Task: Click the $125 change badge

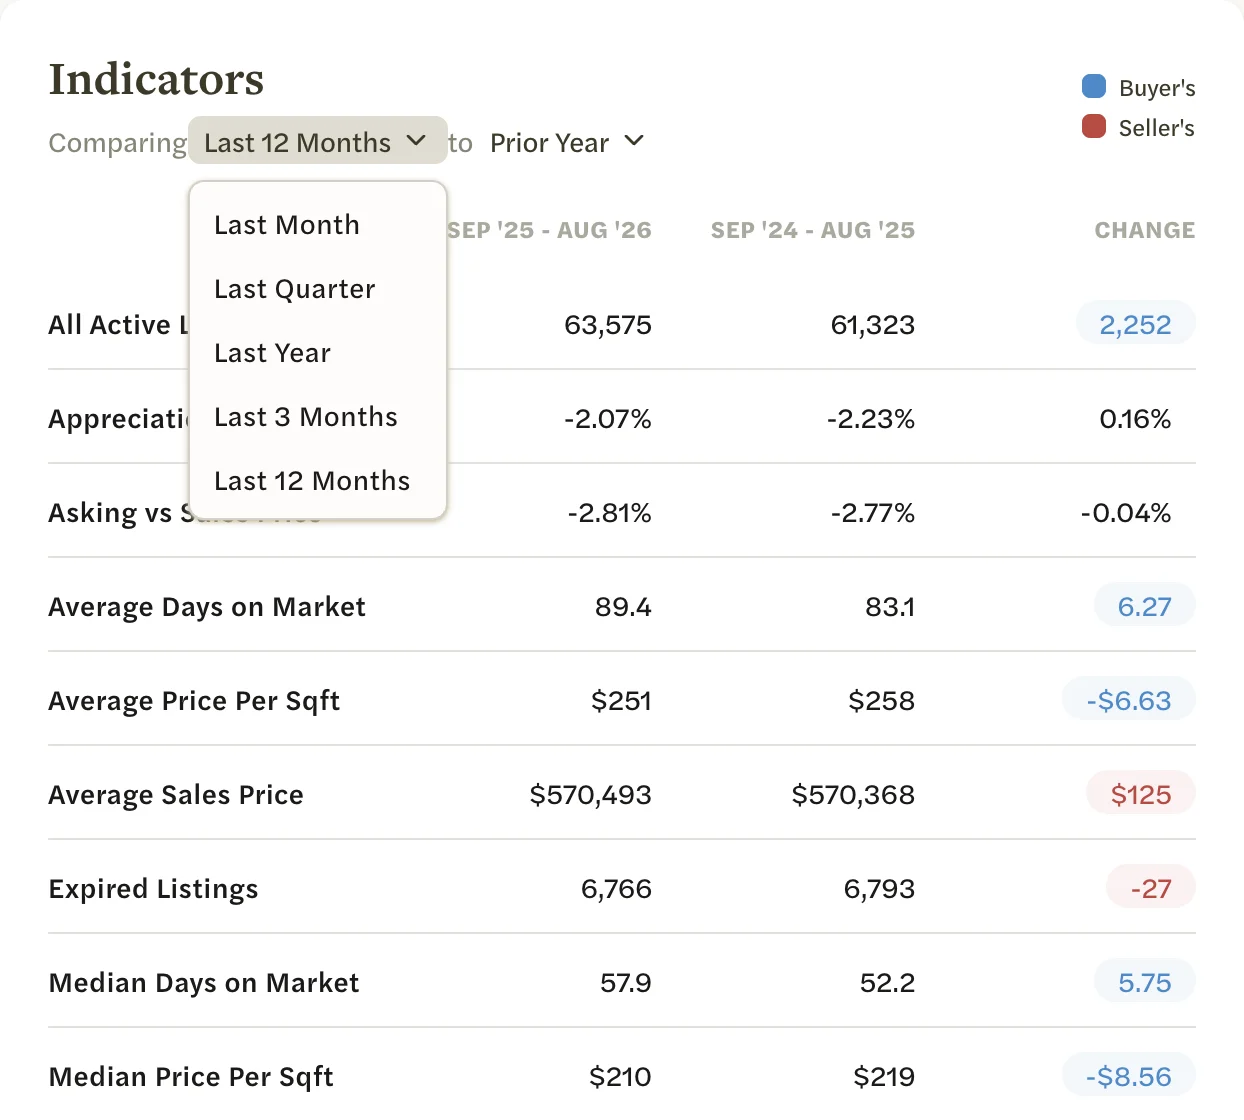Action: coord(1141,794)
